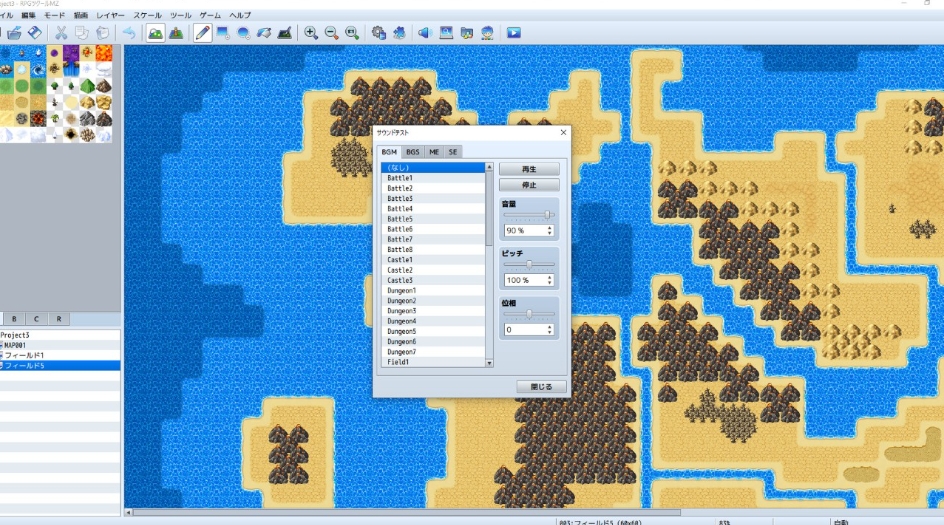Undo the last action with the arrow icon
Image resolution: width=944 pixels, height=525 pixels.
(x=129, y=33)
